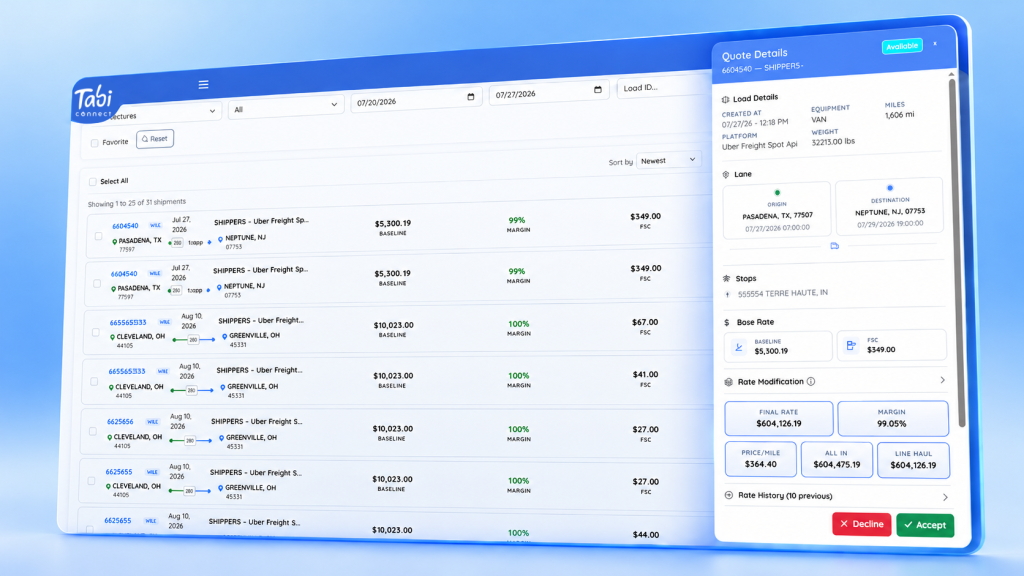The width and height of the screenshot is (1024, 576).
Task: Click the $44.00 FSC value in the list
Action: click(x=645, y=535)
